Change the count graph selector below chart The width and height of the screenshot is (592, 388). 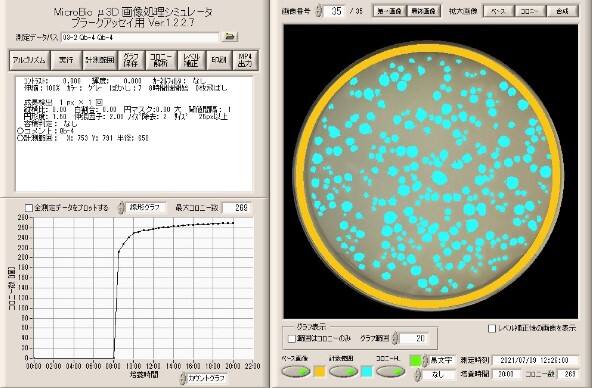[x=183, y=378]
